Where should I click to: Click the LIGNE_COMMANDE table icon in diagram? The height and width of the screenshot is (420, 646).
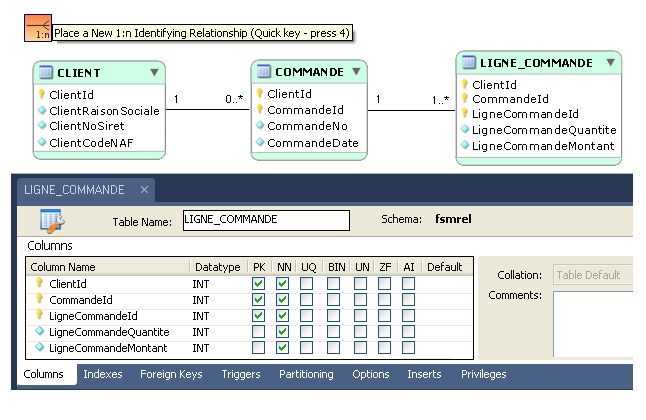click(469, 63)
